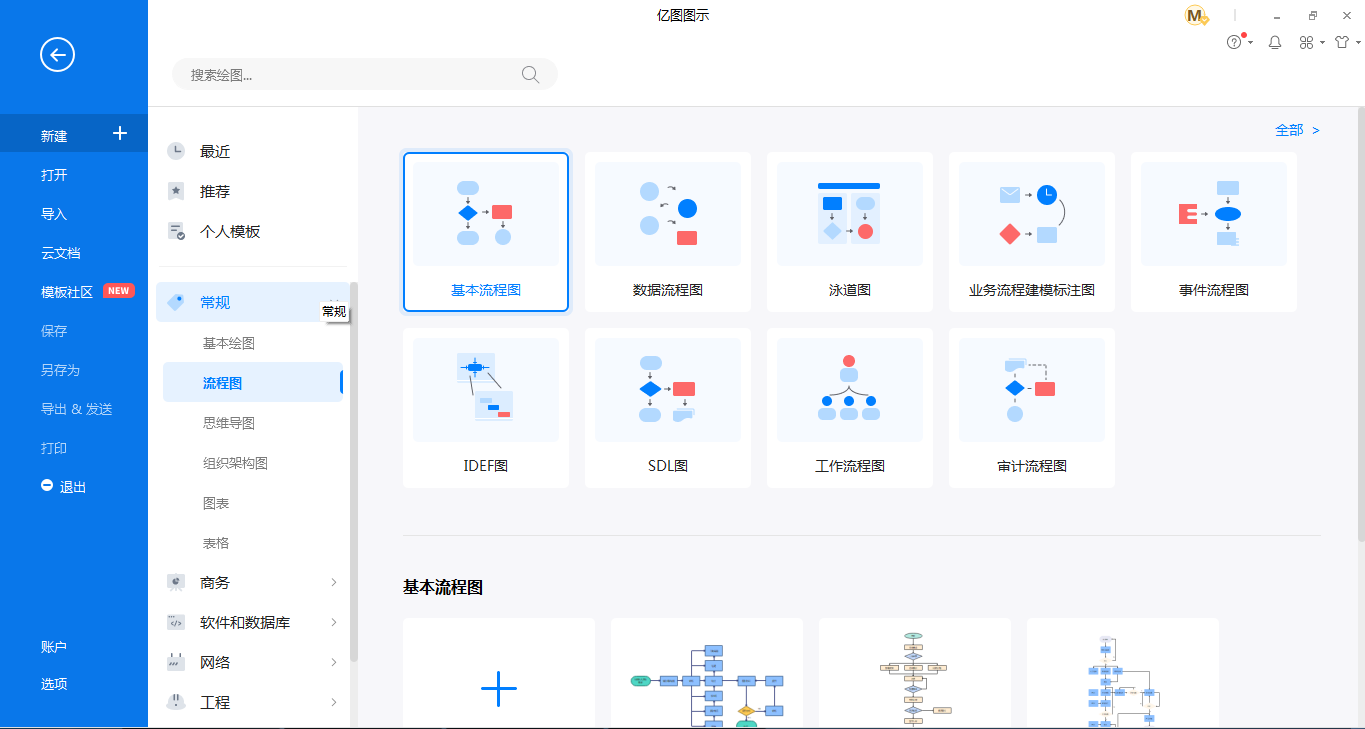This screenshot has height=729, width=1365.
Task: Open the help question mark icon
Action: click(x=1234, y=42)
